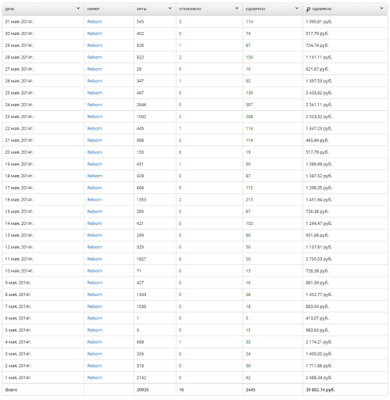Open the Reborn link for 24 мая 2014
Viewport: 390px width, 400px height.
point(95,105)
